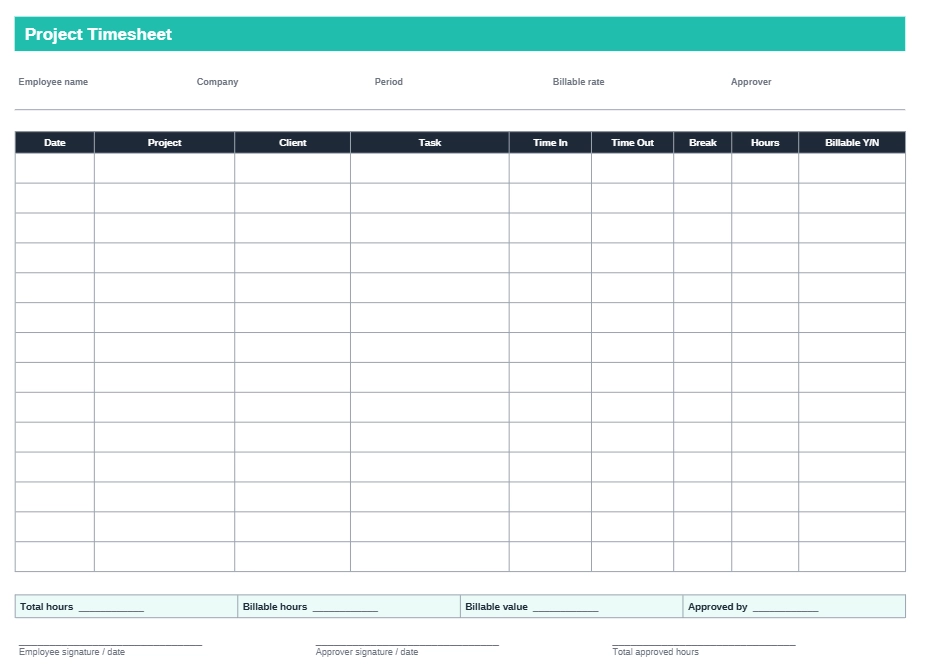The width and height of the screenshot is (925, 669).
Task: Select the Total hours label
Action: [47, 607]
